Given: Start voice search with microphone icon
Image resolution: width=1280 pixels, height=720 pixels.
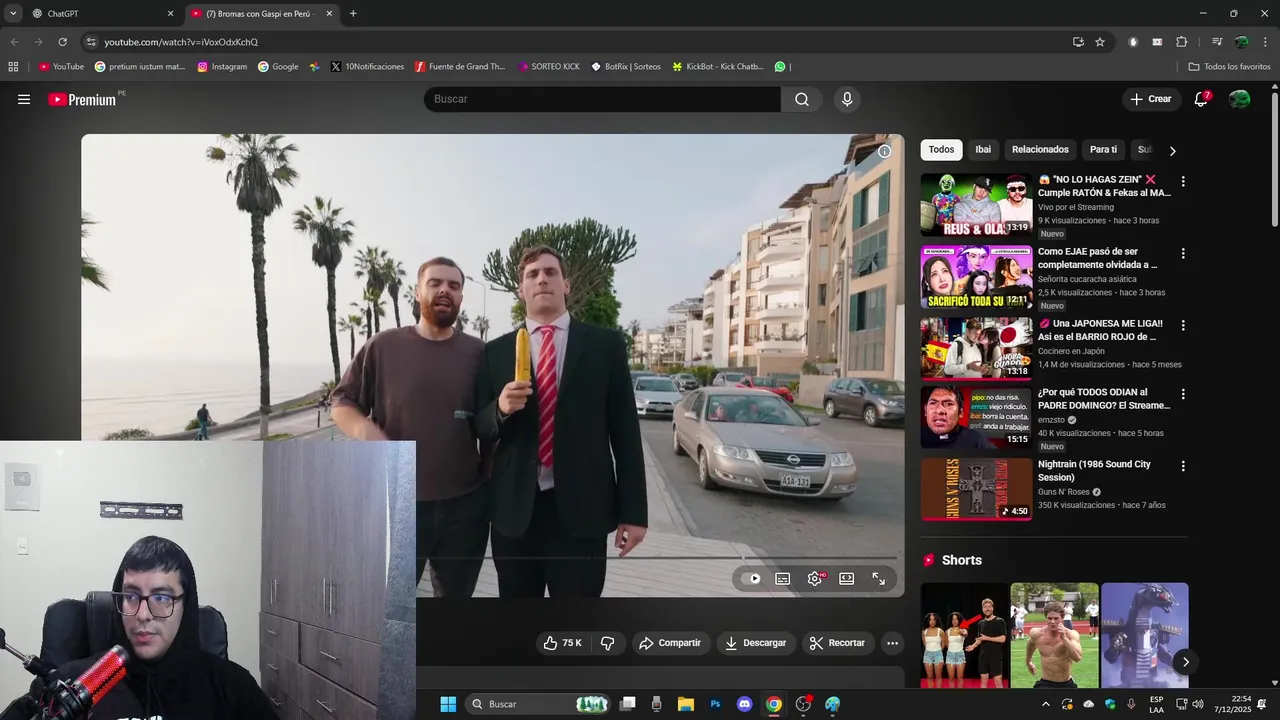Looking at the screenshot, I should pyautogui.click(x=847, y=99).
